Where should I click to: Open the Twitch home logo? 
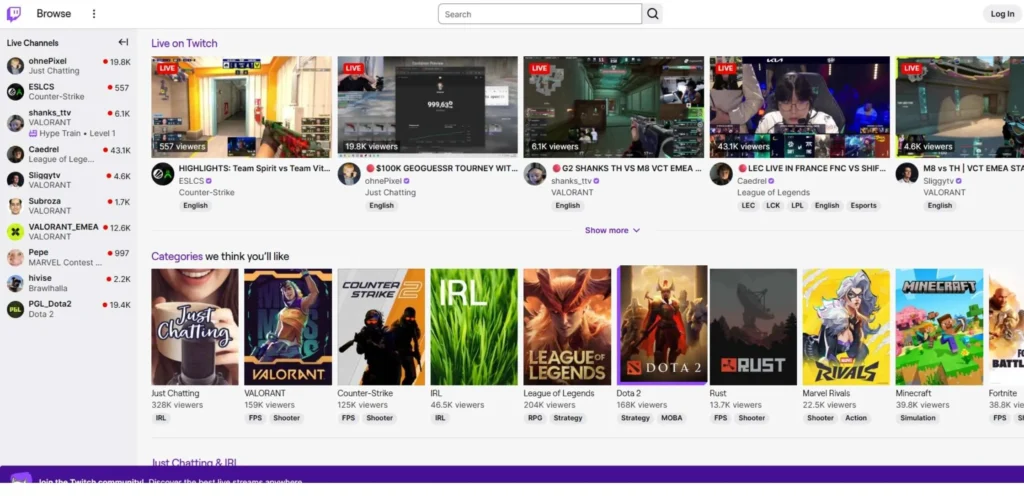[14, 14]
